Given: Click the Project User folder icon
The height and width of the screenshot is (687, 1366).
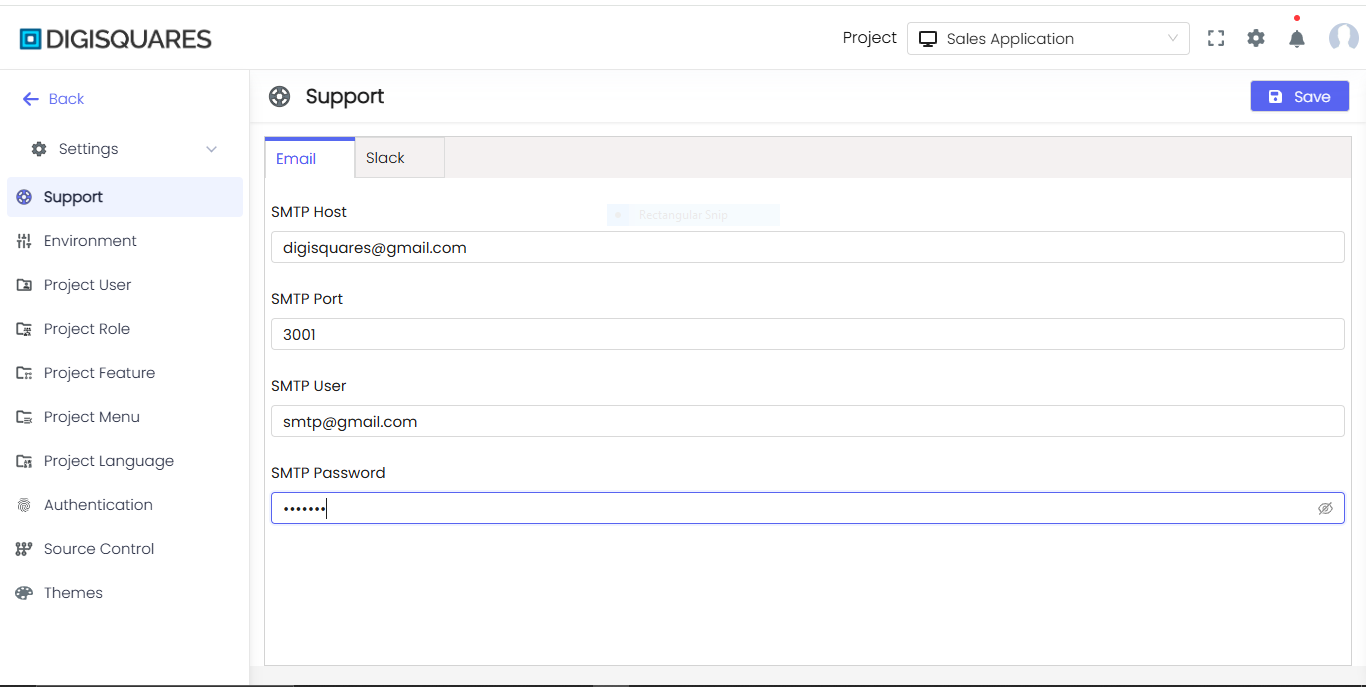Looking at the screenshot, I should click(x=24, y=285).
